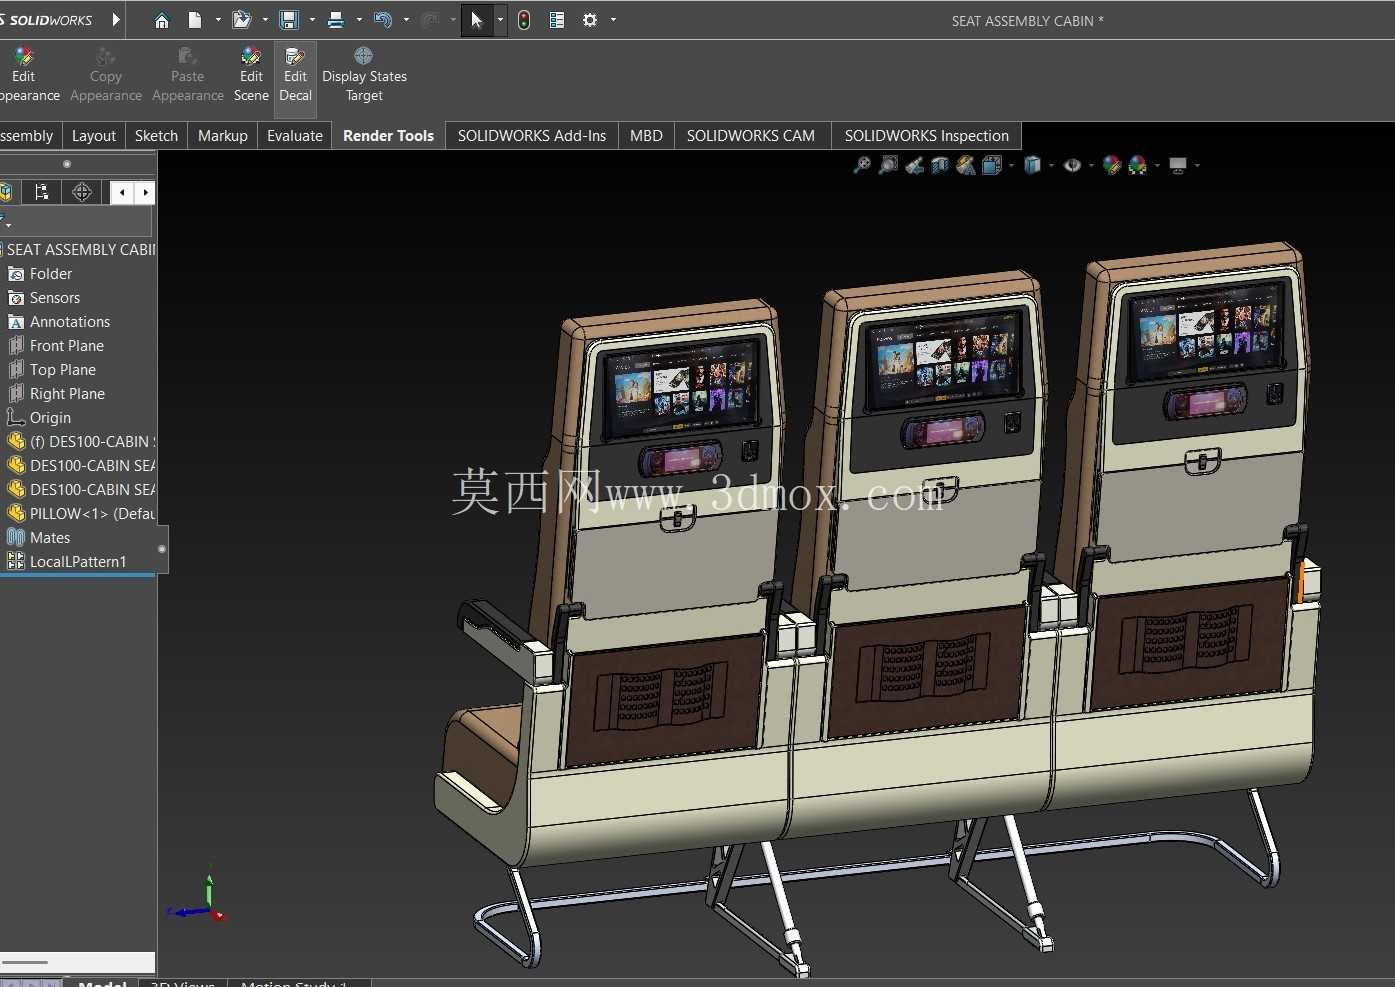
Task: Use the Zoom to Fit magnifier icon
Action: (862, 165)
